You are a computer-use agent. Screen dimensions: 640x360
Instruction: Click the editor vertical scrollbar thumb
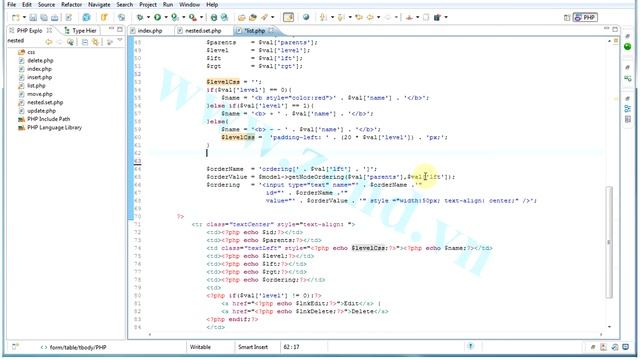pos(609,242)
